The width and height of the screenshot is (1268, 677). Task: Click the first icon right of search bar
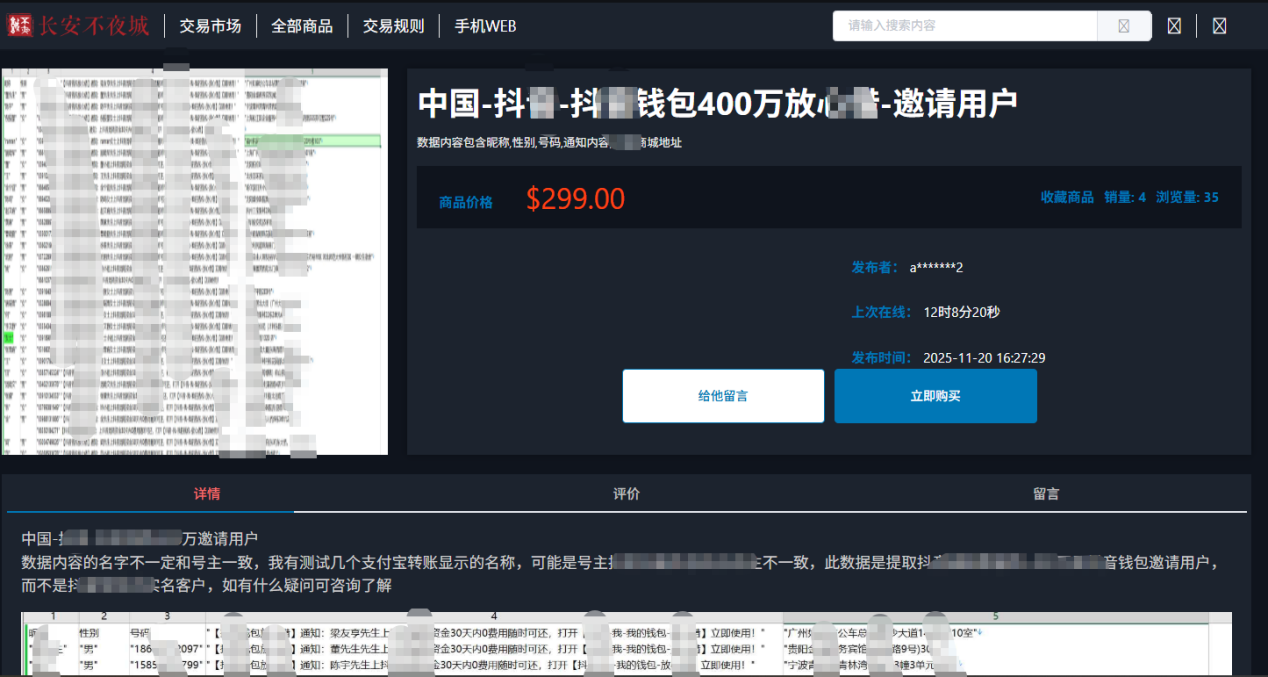pyautogui.click(x=1174, y=26)
